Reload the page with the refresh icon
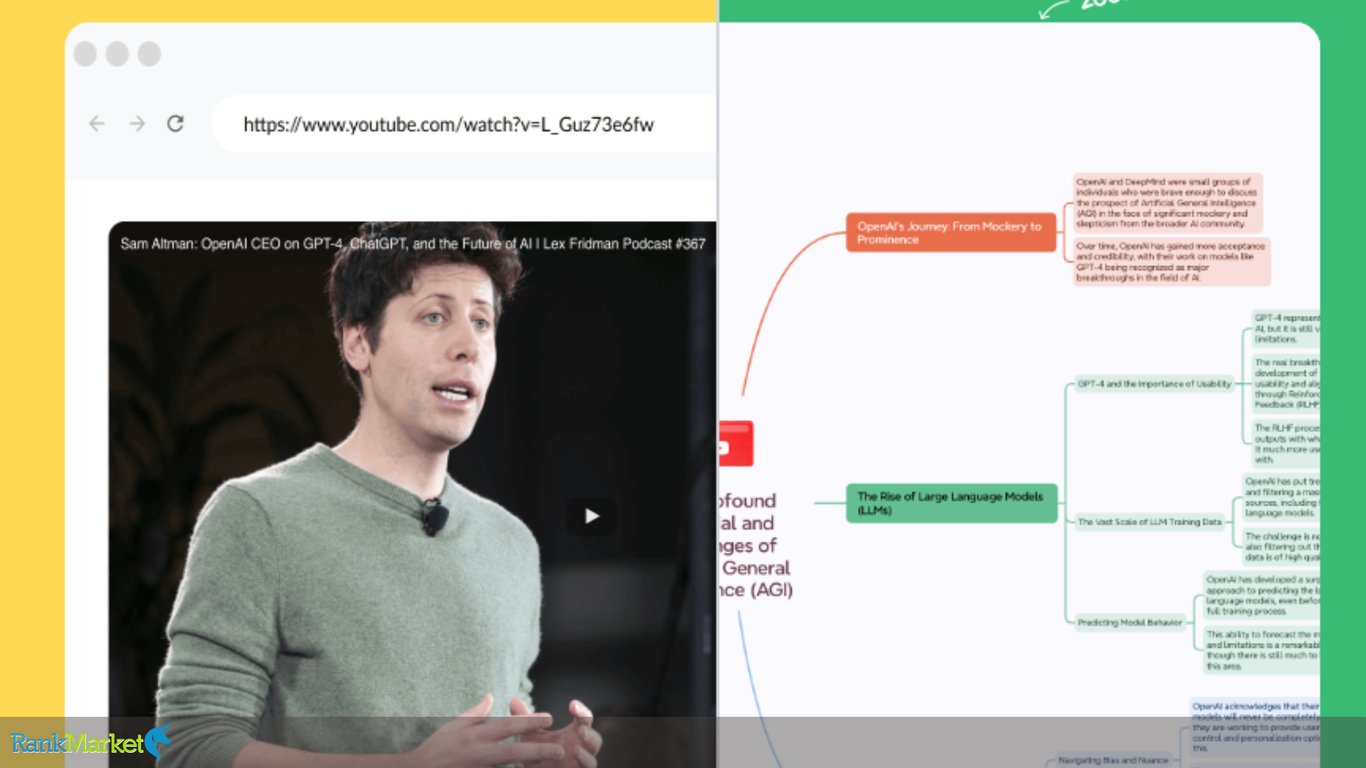Viewport: 1366px width, 768px height. 175,123
